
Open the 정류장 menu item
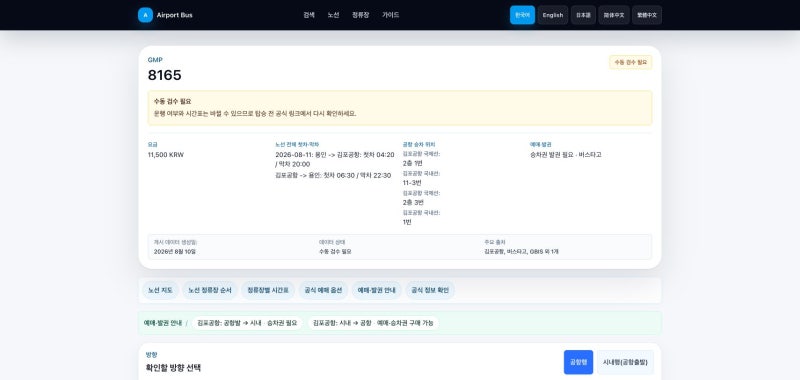coord(360,15)
